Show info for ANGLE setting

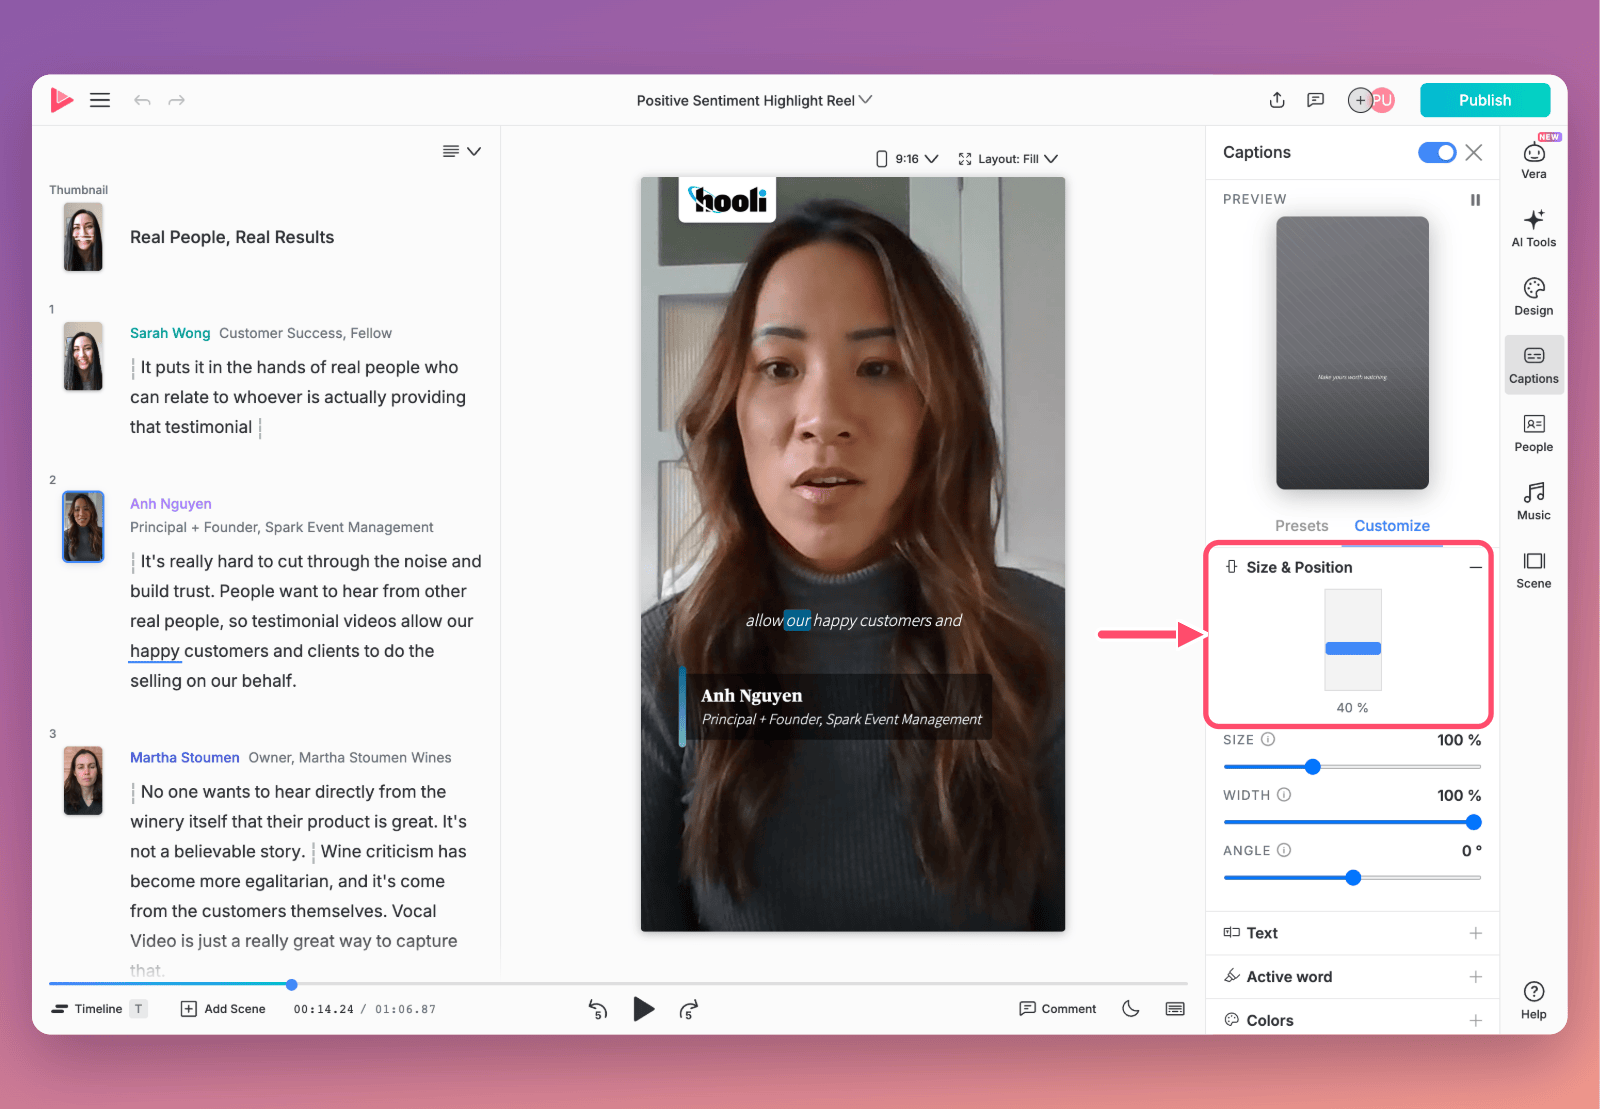pos(1284,850)
